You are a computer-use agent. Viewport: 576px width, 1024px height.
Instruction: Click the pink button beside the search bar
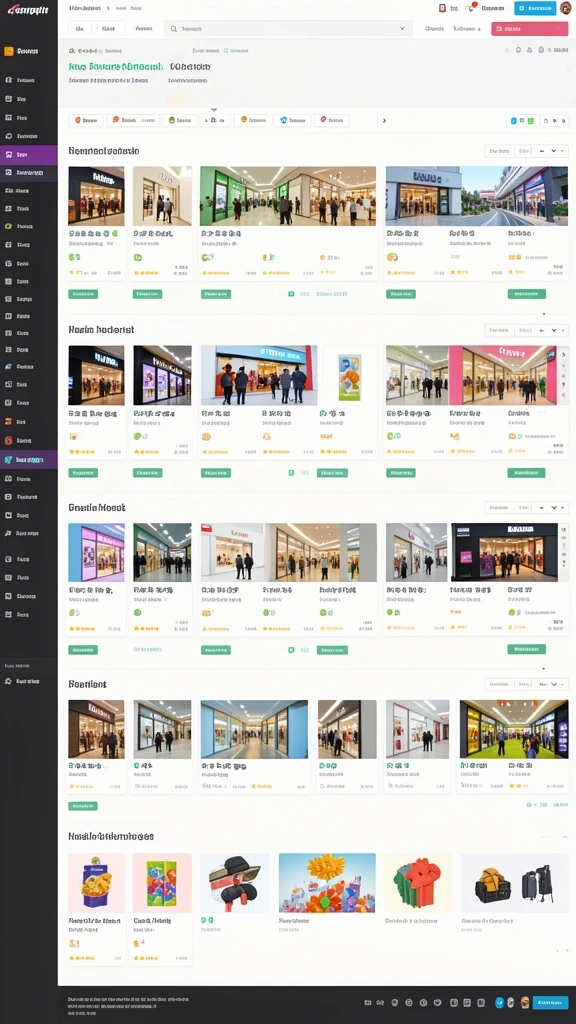[x=530, y=29]
